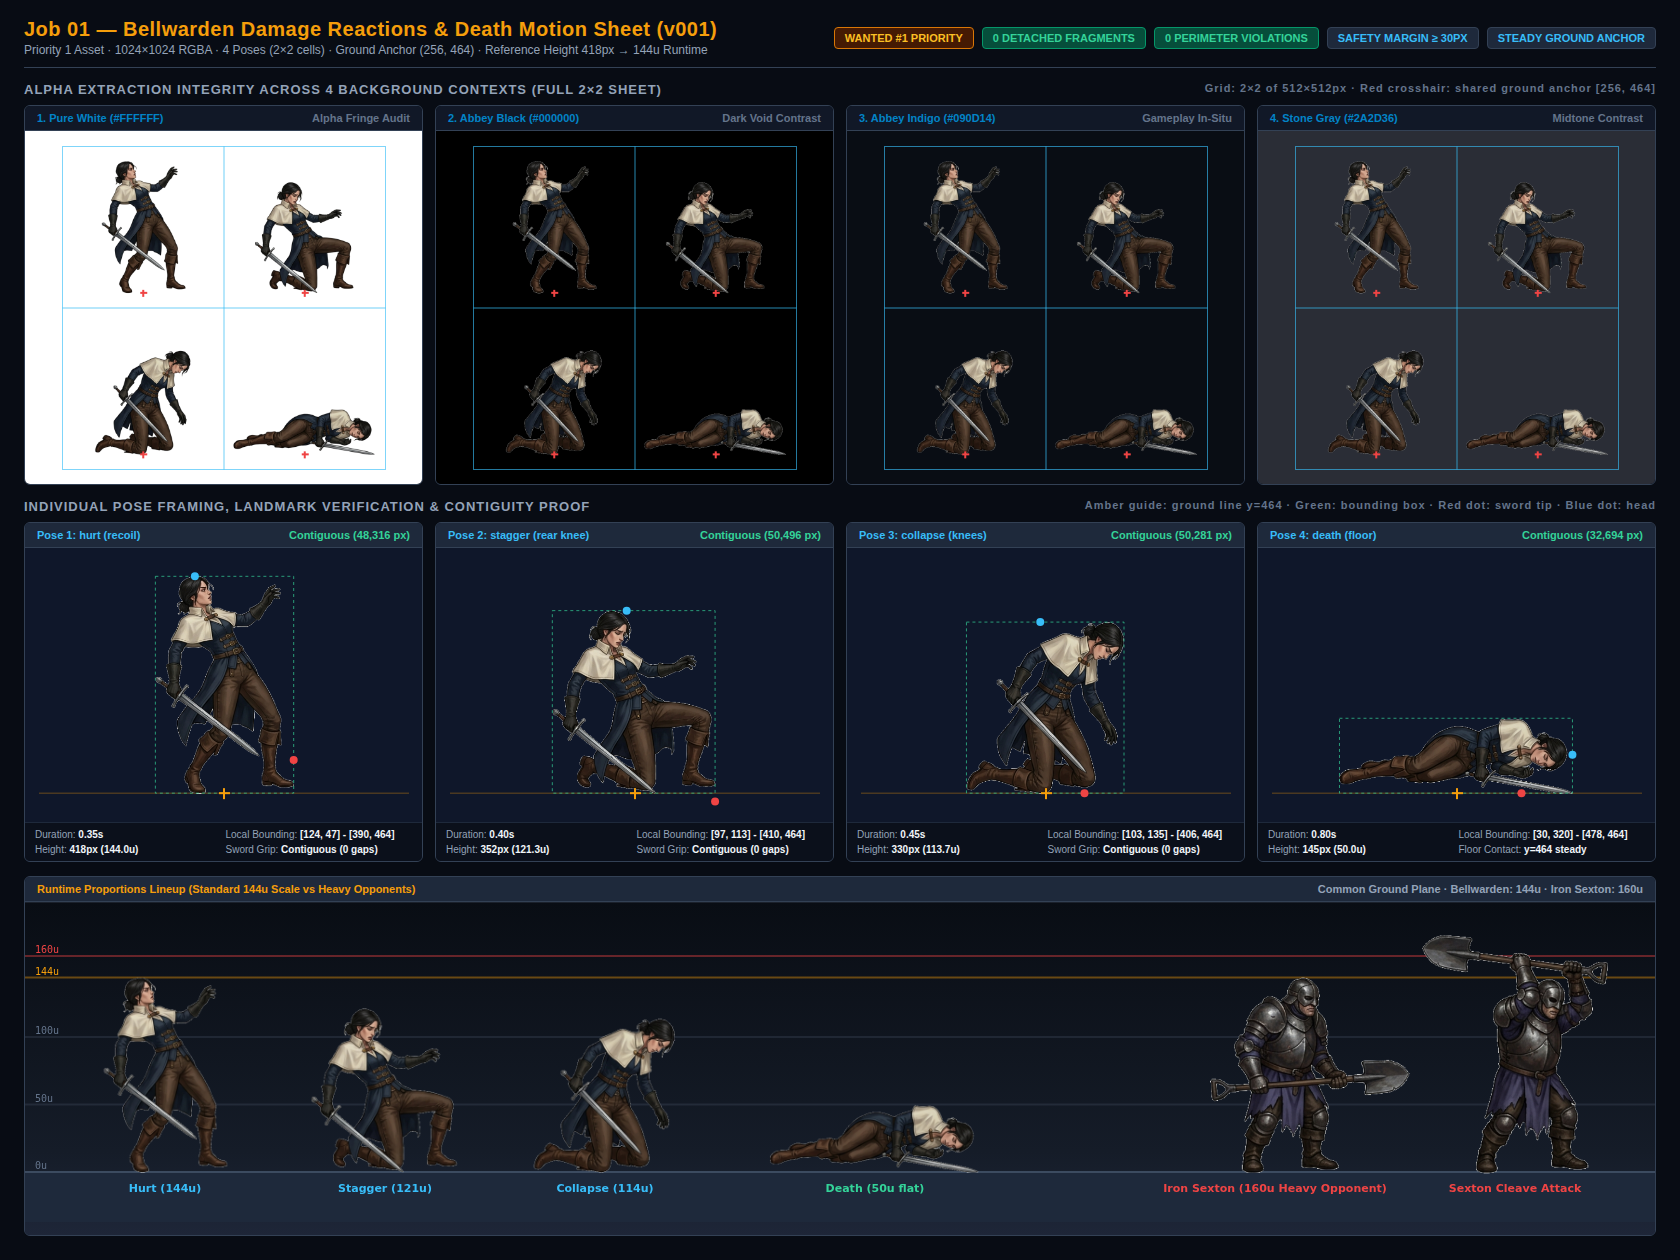
Task: Click the 'Hurt (144u)' lineup label
Action: coord(165,1188)
